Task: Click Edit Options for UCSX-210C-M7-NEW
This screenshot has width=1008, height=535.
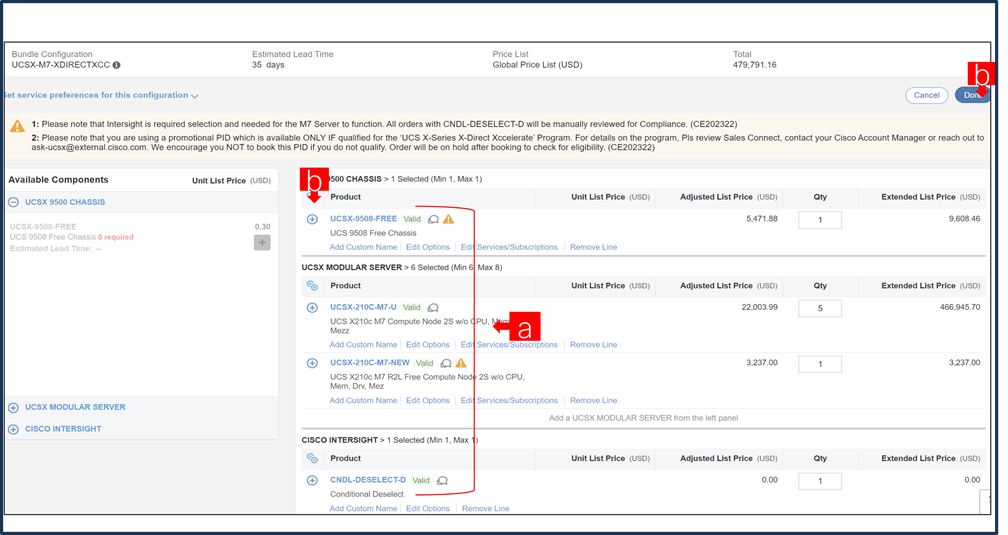Action: point(428,401)
